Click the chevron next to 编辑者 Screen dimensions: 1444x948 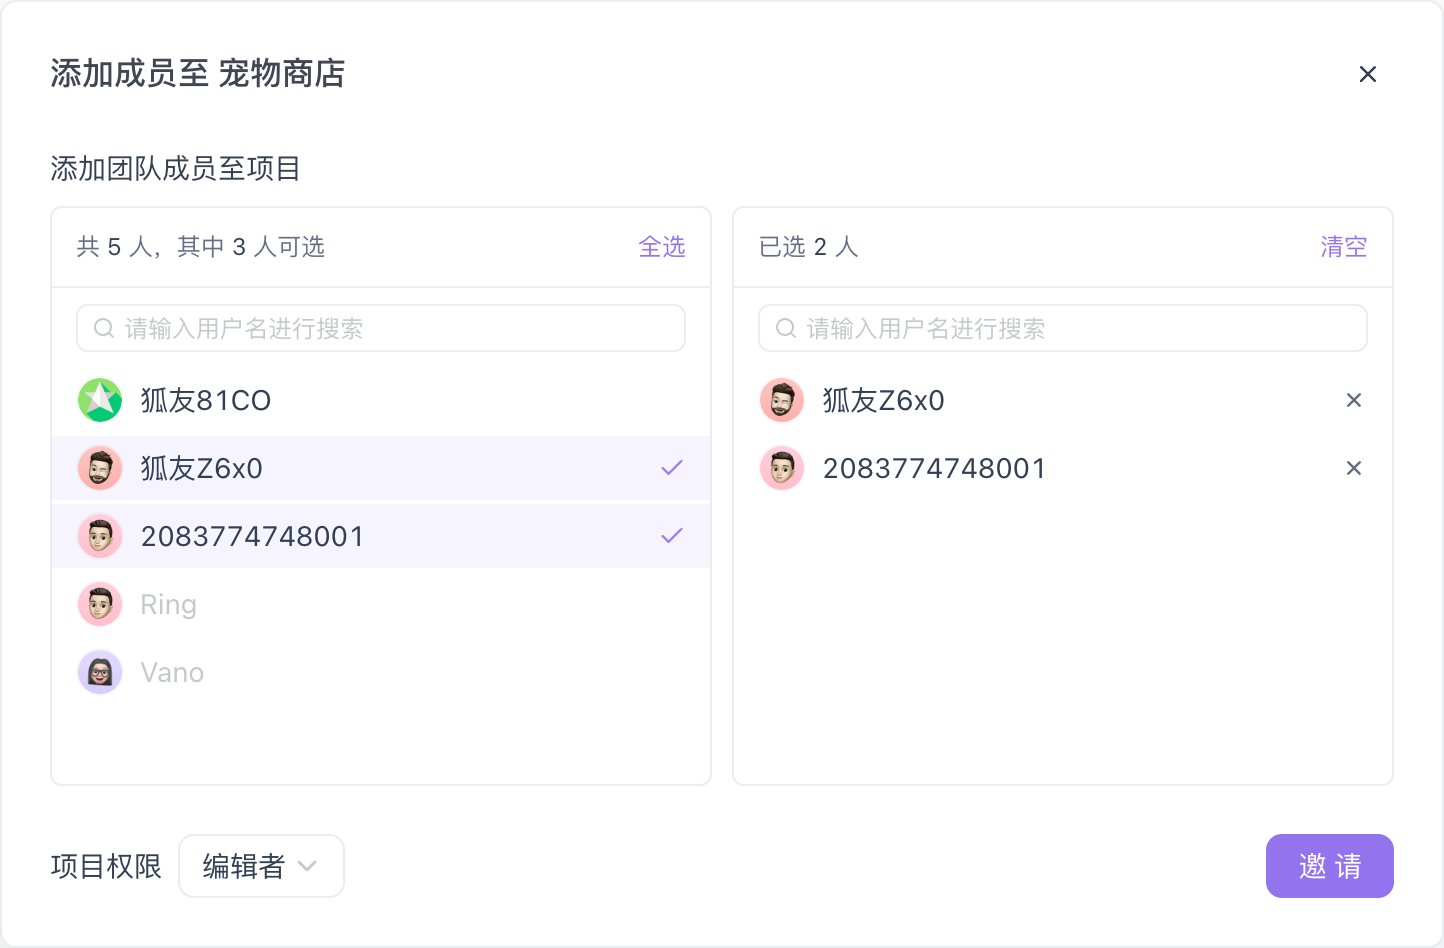(308, 866)
